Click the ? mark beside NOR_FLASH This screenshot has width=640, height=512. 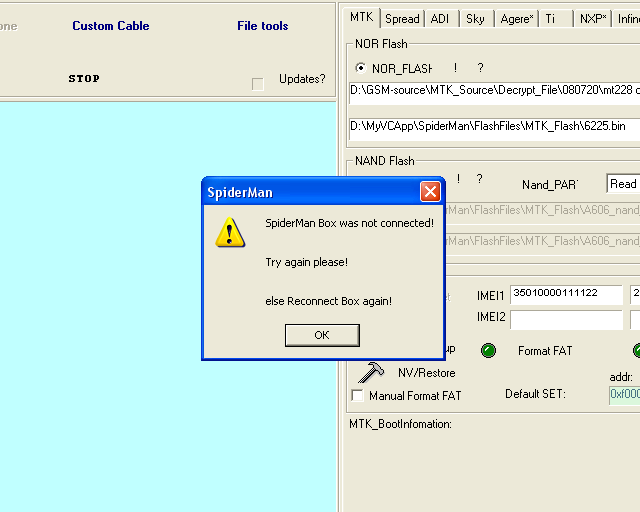coord(480,68)
